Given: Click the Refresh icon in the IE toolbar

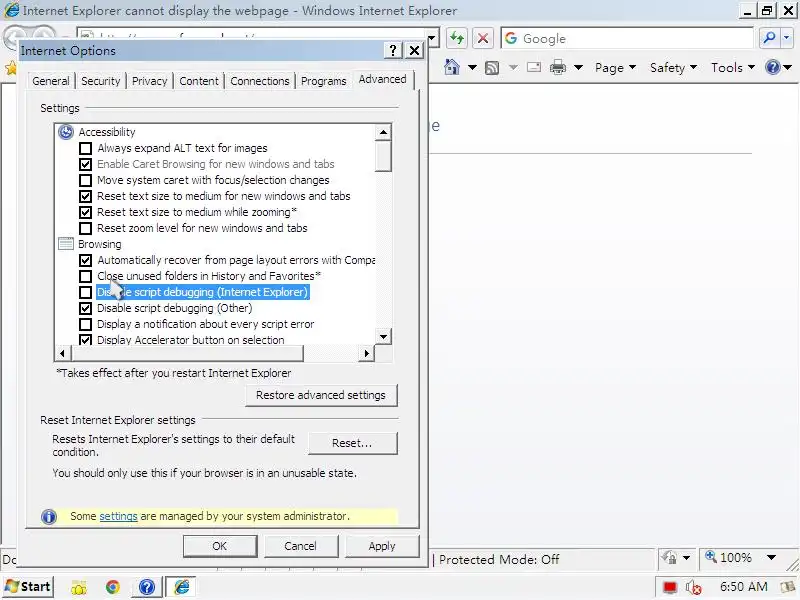Looking at the screenshot, I should pos(457,38).
